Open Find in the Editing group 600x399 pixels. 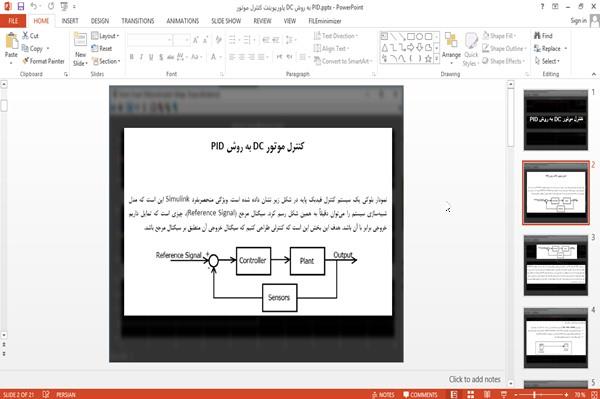tap(543, 36)
